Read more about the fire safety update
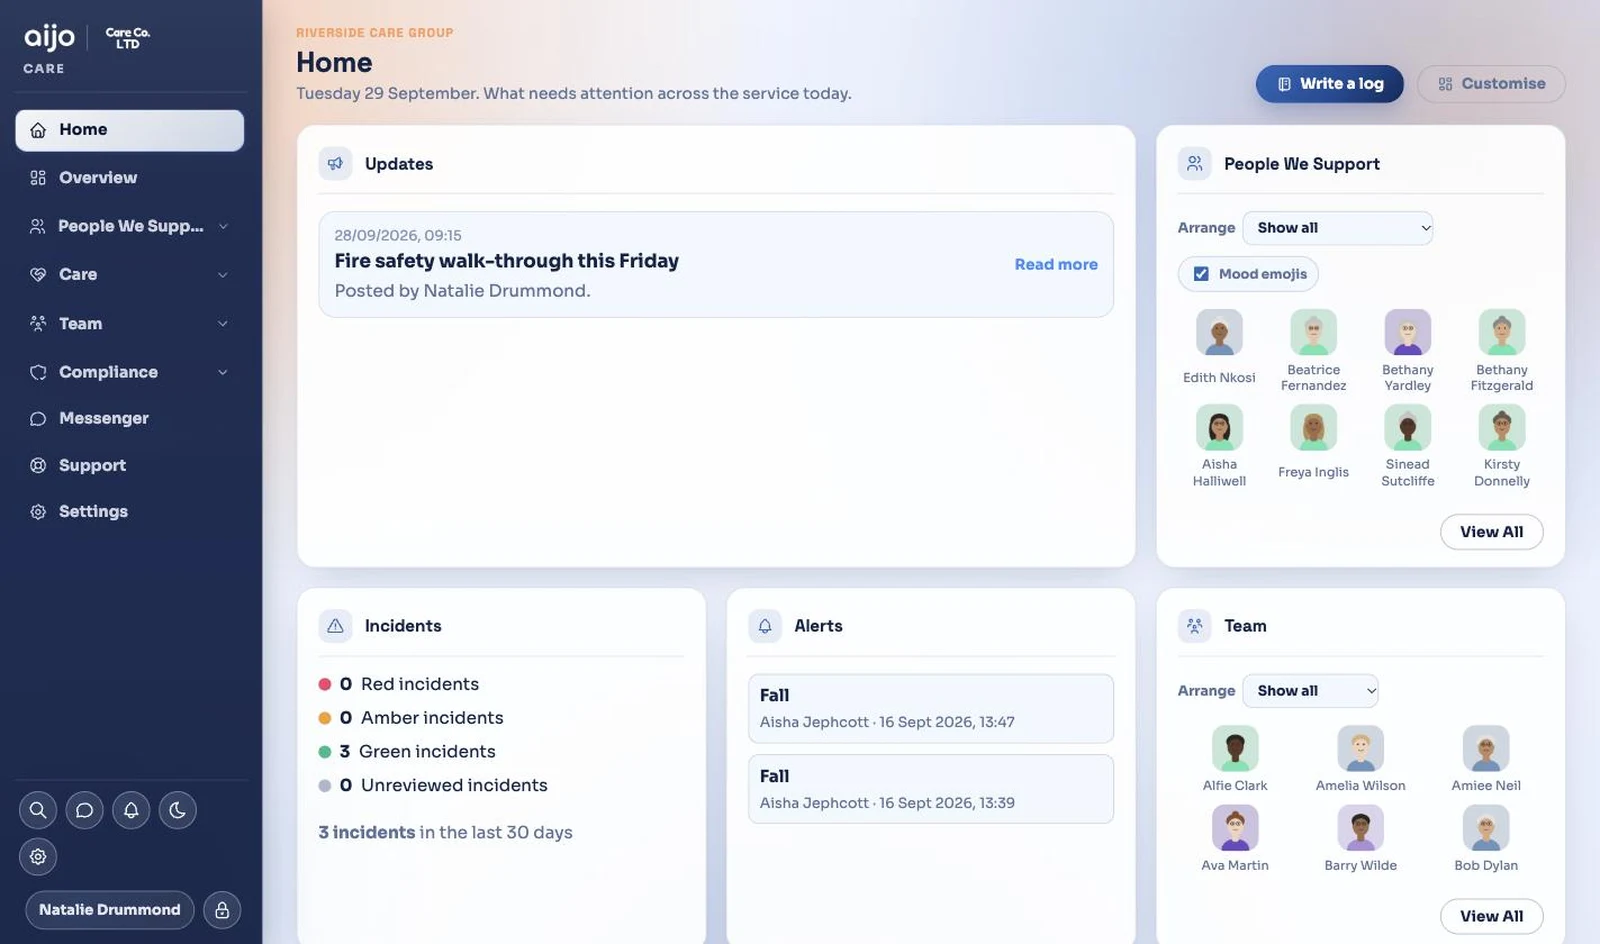 tap(1056, 264)
